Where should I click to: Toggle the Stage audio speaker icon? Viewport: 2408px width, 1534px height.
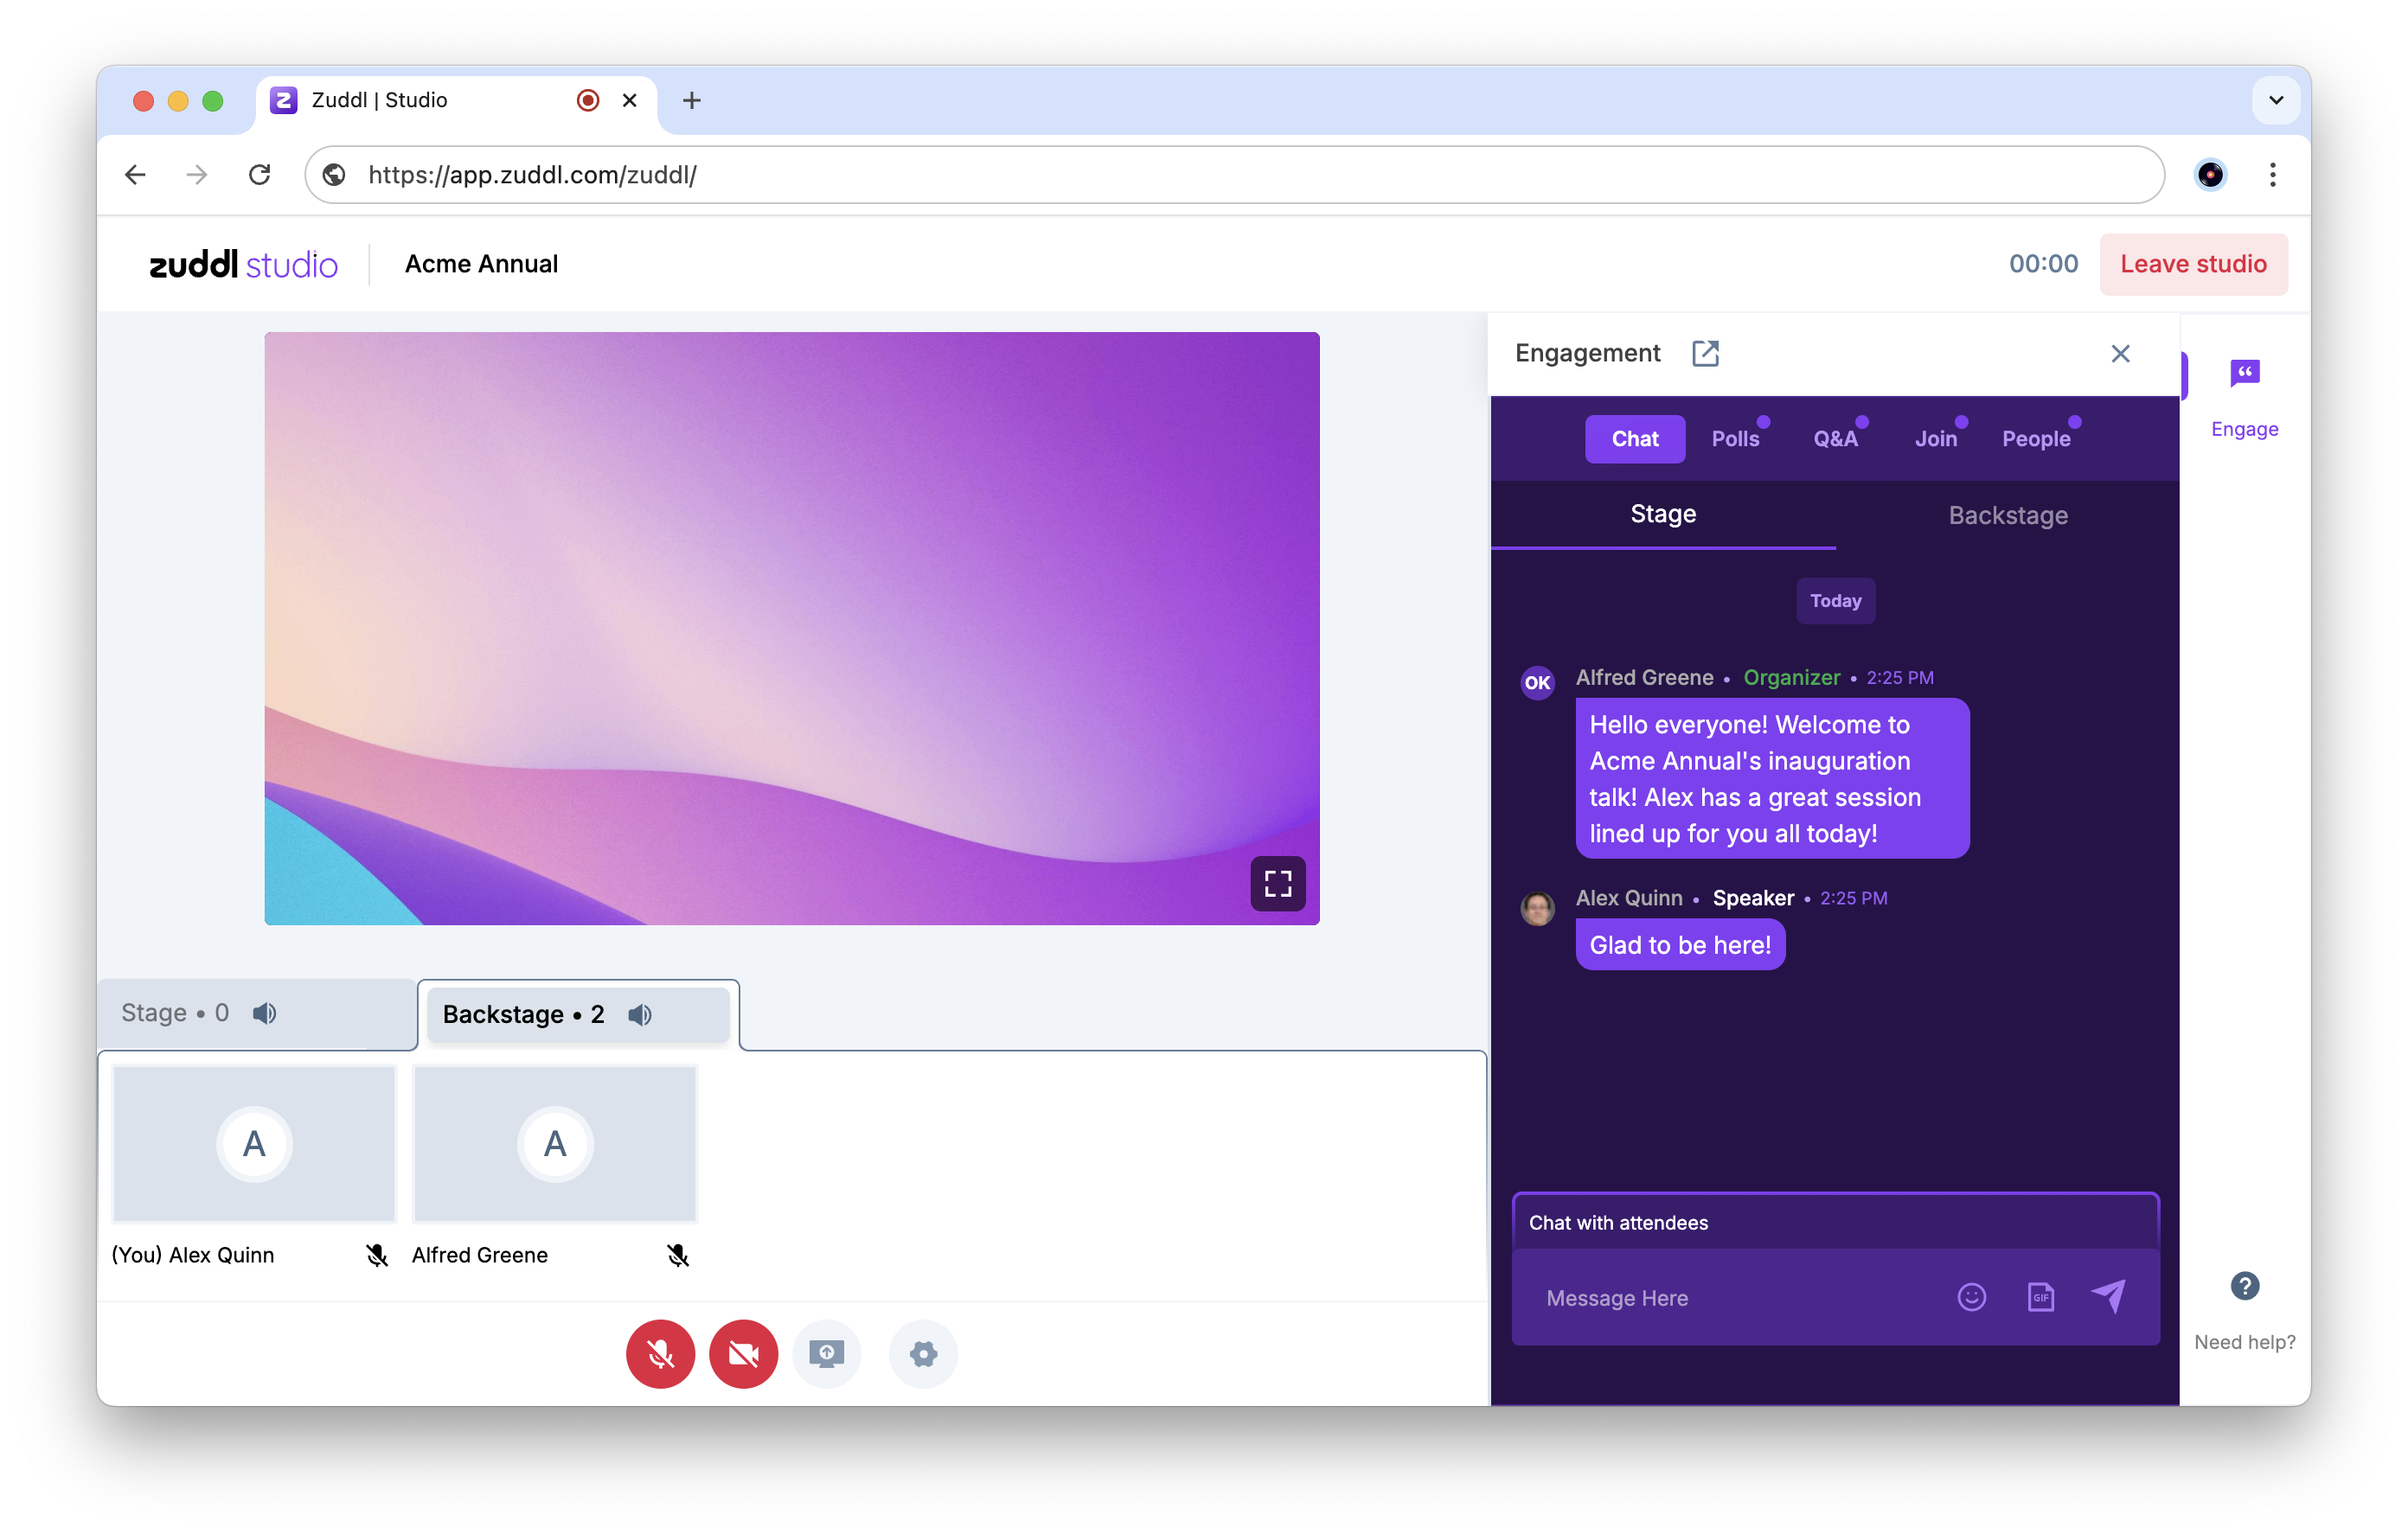(x=264, y=1013)
